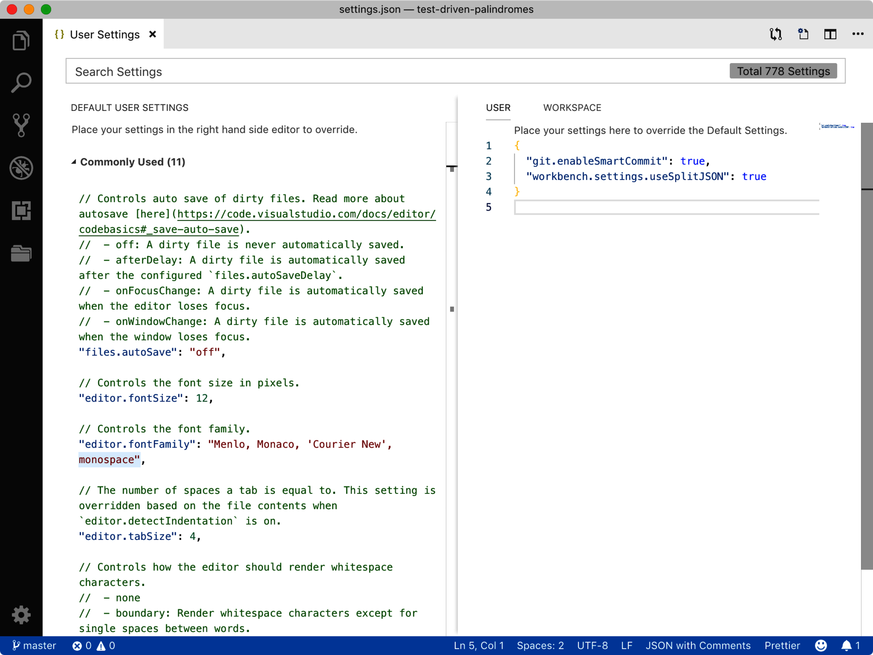Open the Extensions view
The width and height of the screenshot is (873, 655).
coord(21,210)
